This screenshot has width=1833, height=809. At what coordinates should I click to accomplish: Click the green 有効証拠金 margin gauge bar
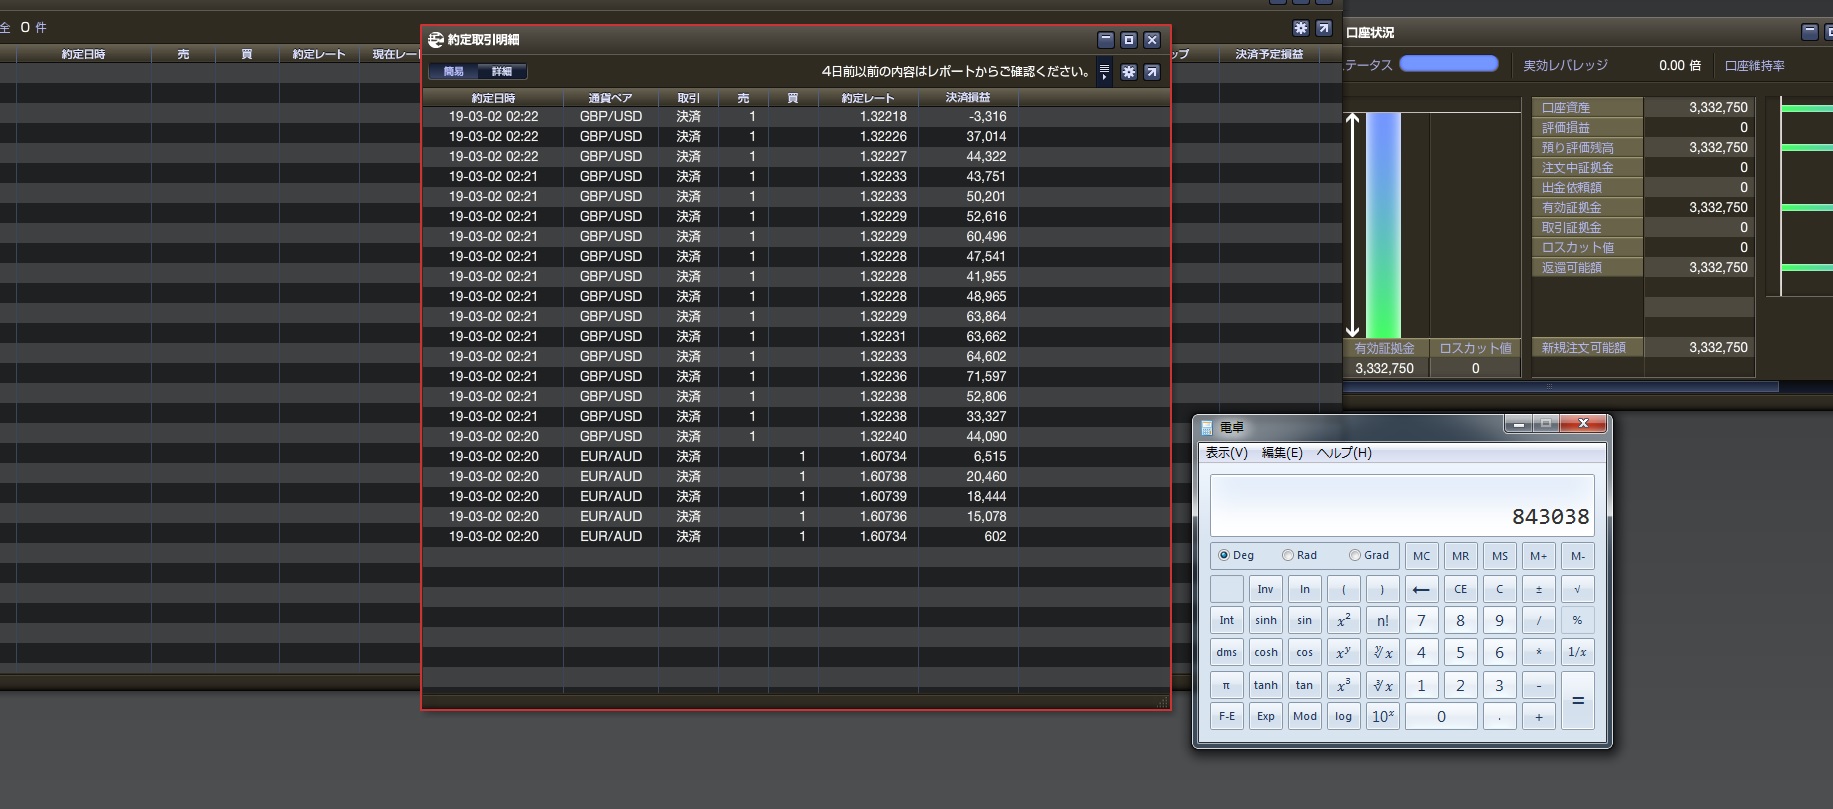coord(1383,225)
